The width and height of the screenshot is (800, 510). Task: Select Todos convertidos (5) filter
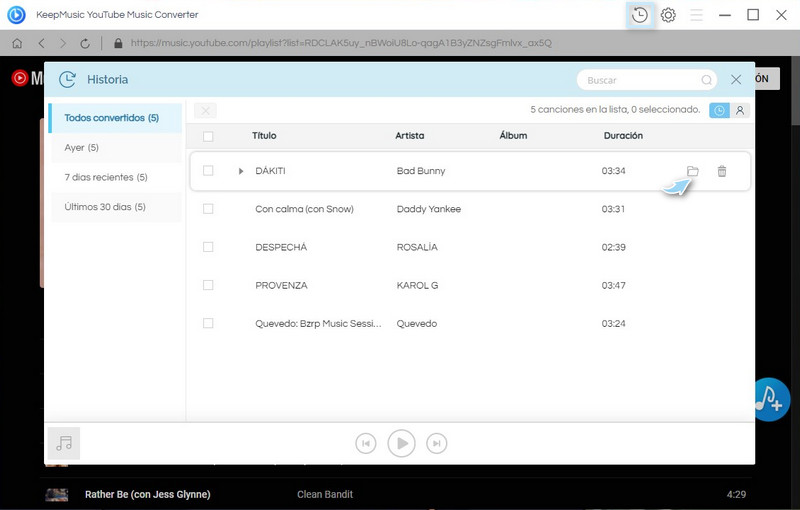click(x=115, y=118)
